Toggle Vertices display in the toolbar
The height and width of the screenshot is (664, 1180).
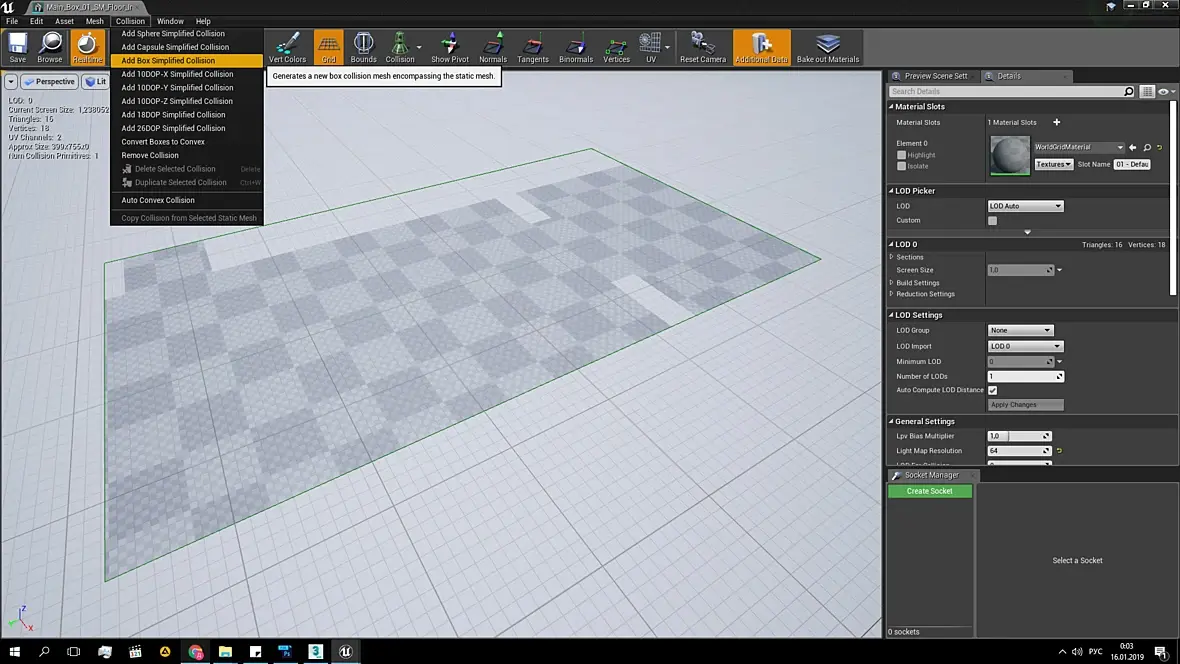click(616, 46)
